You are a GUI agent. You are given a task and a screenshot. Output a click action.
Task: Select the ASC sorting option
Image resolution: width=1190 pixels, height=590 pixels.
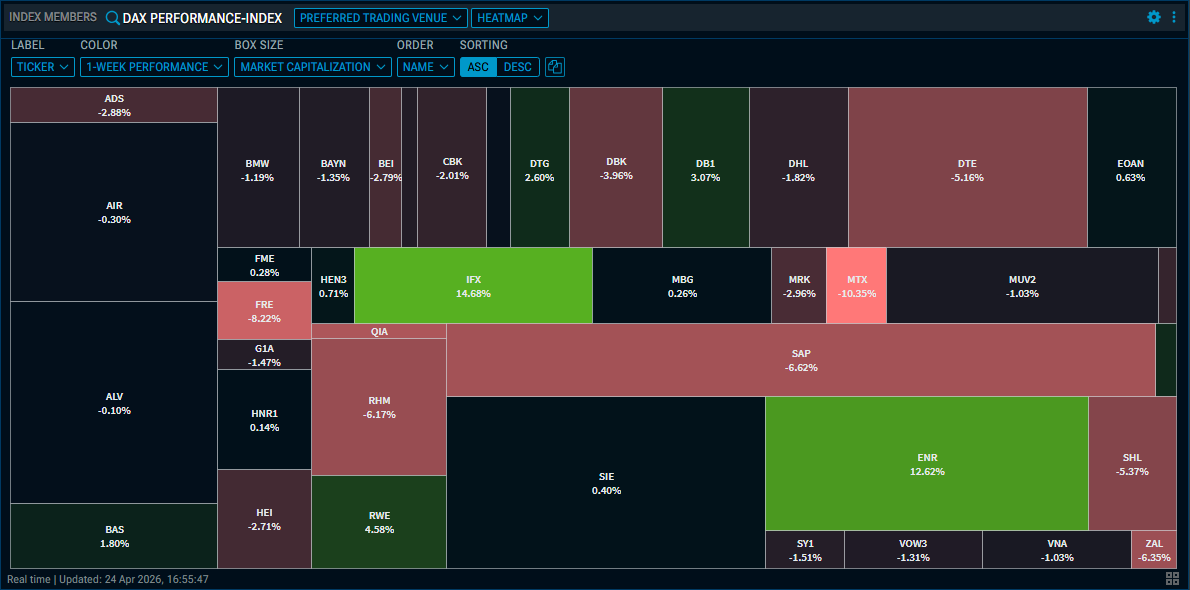point(478,67)
